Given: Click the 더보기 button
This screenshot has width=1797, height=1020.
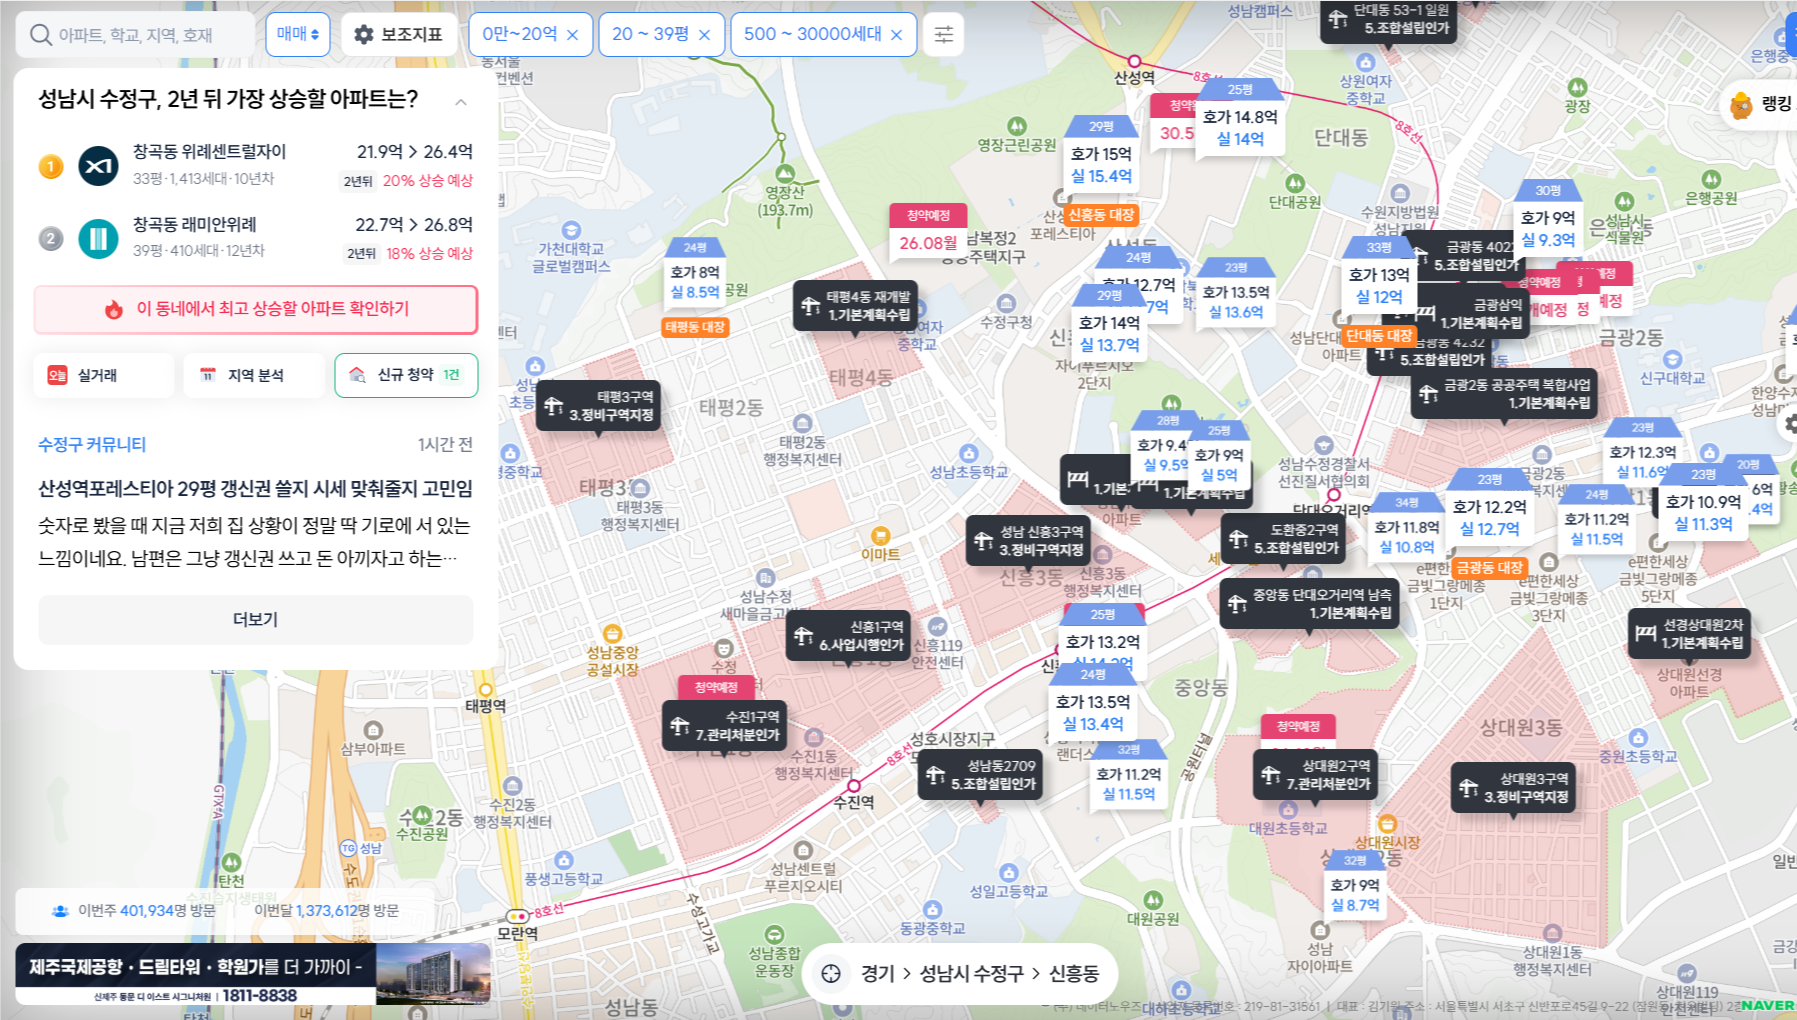Looking at the screenshot, I should pyautogui.click(x=256, y=620).
